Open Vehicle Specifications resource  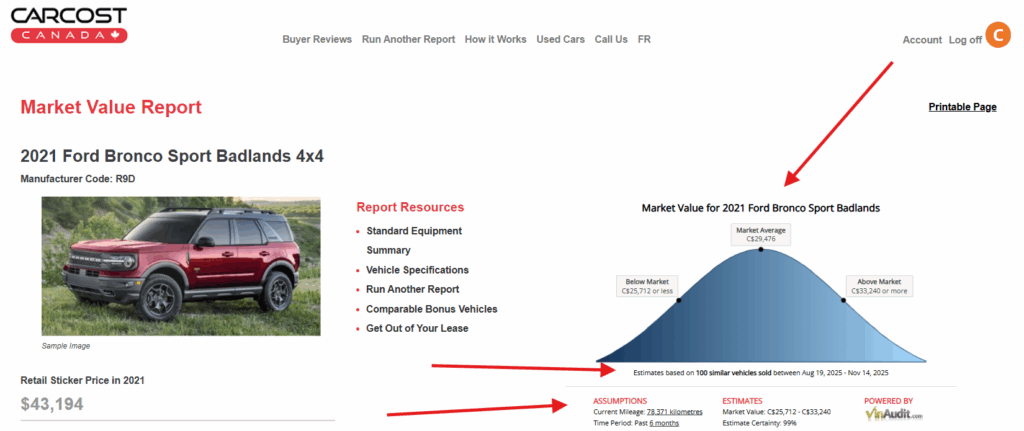[417, 270]
